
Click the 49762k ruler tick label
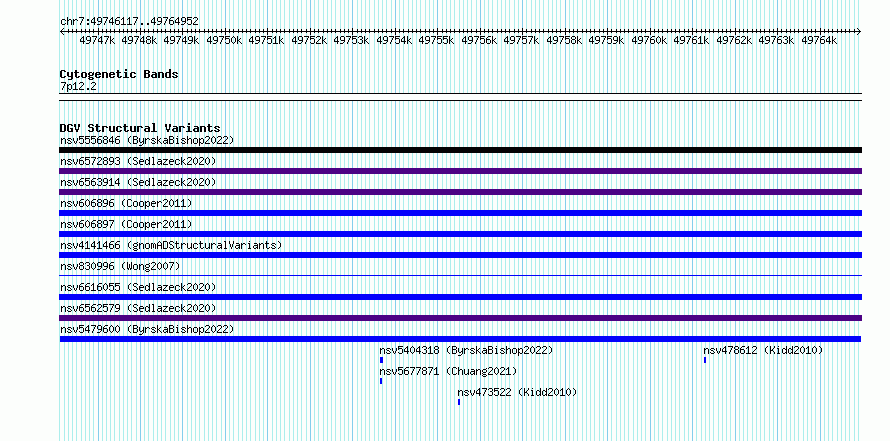coord(734,40)
